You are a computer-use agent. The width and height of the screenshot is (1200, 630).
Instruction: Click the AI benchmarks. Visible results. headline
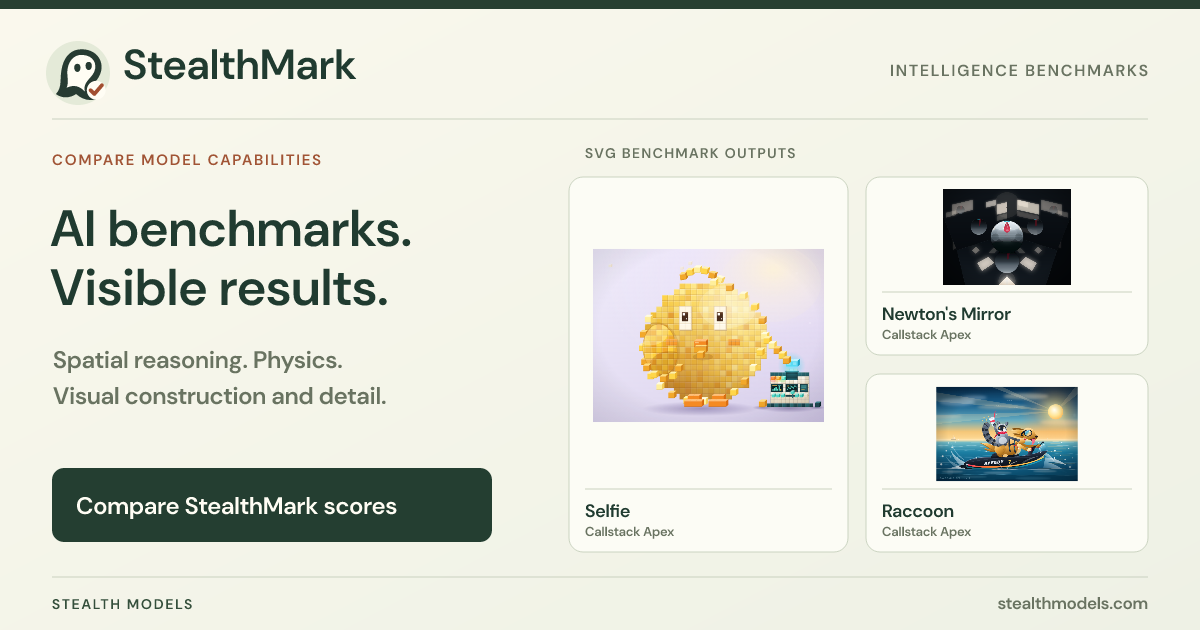(232, 259)
